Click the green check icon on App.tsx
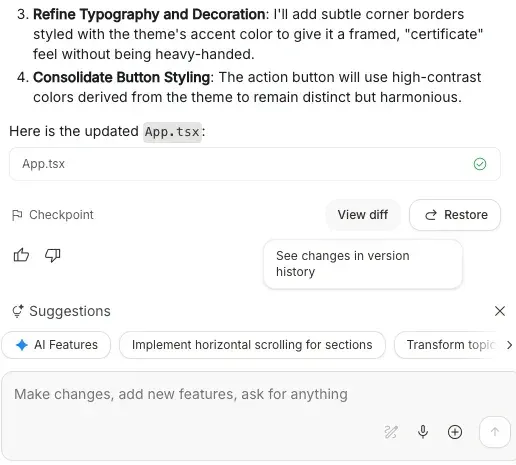Viewport: 516px width, 465px height. 480,164
